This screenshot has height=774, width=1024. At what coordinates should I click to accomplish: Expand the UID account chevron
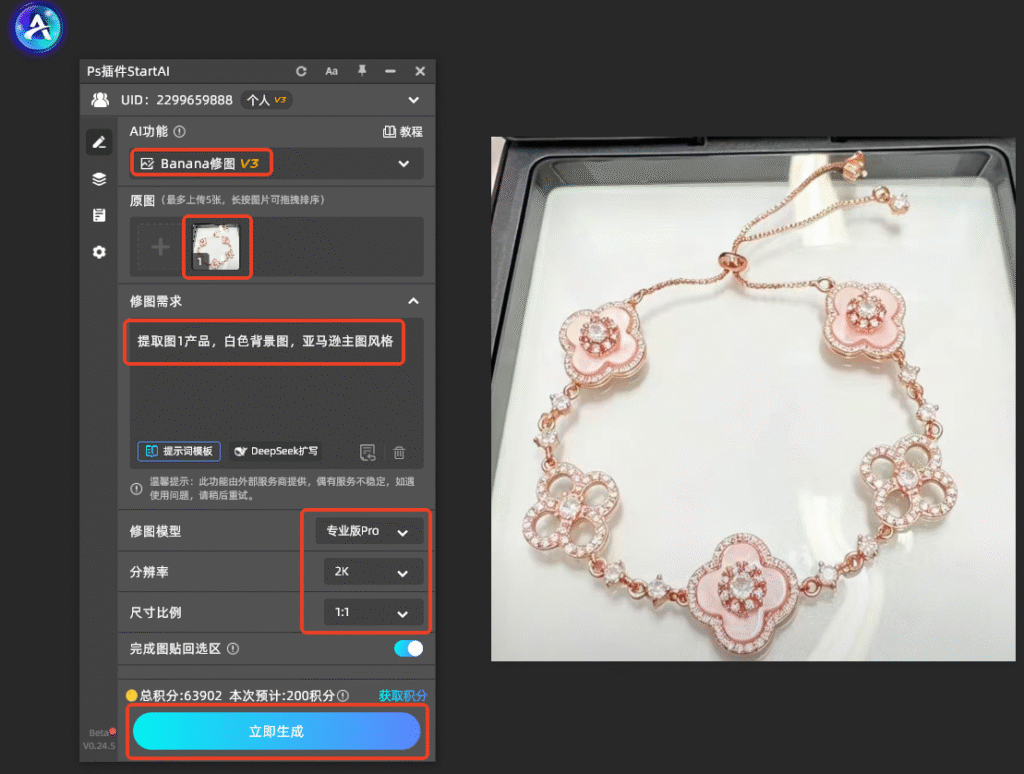pos(413,100)
